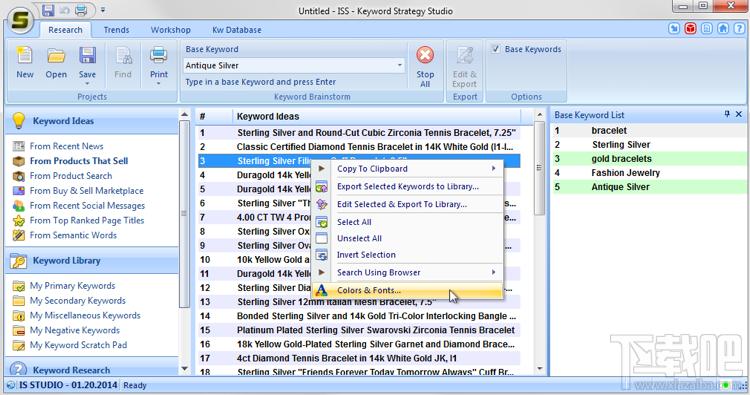Click the red cube icon top right
This screenshot has width=750, height=395.
pos(690,29)
